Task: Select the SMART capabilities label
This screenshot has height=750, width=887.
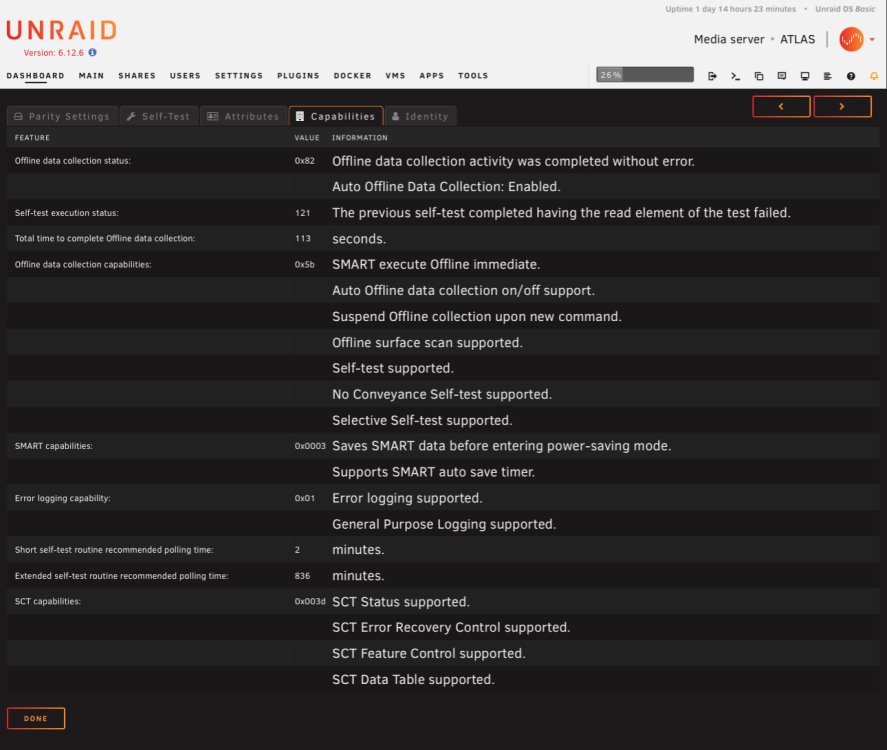Action: pyautogui.click(x=54, y=446)
